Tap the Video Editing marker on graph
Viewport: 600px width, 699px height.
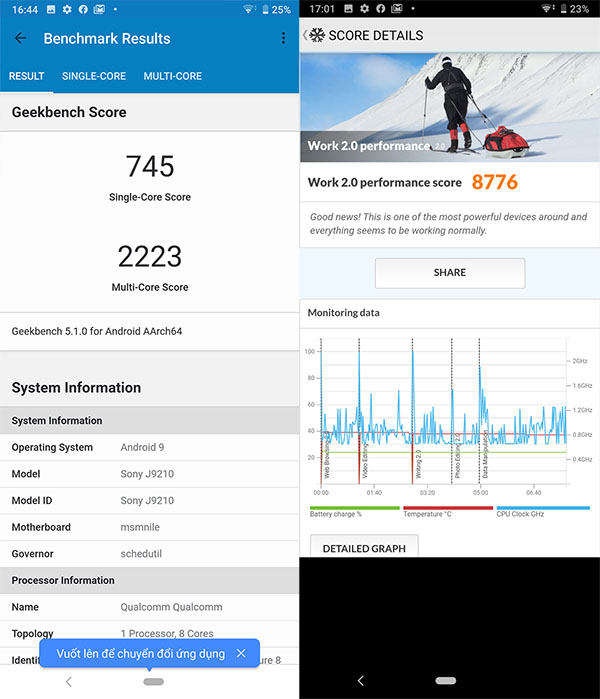tap(365, 461)
